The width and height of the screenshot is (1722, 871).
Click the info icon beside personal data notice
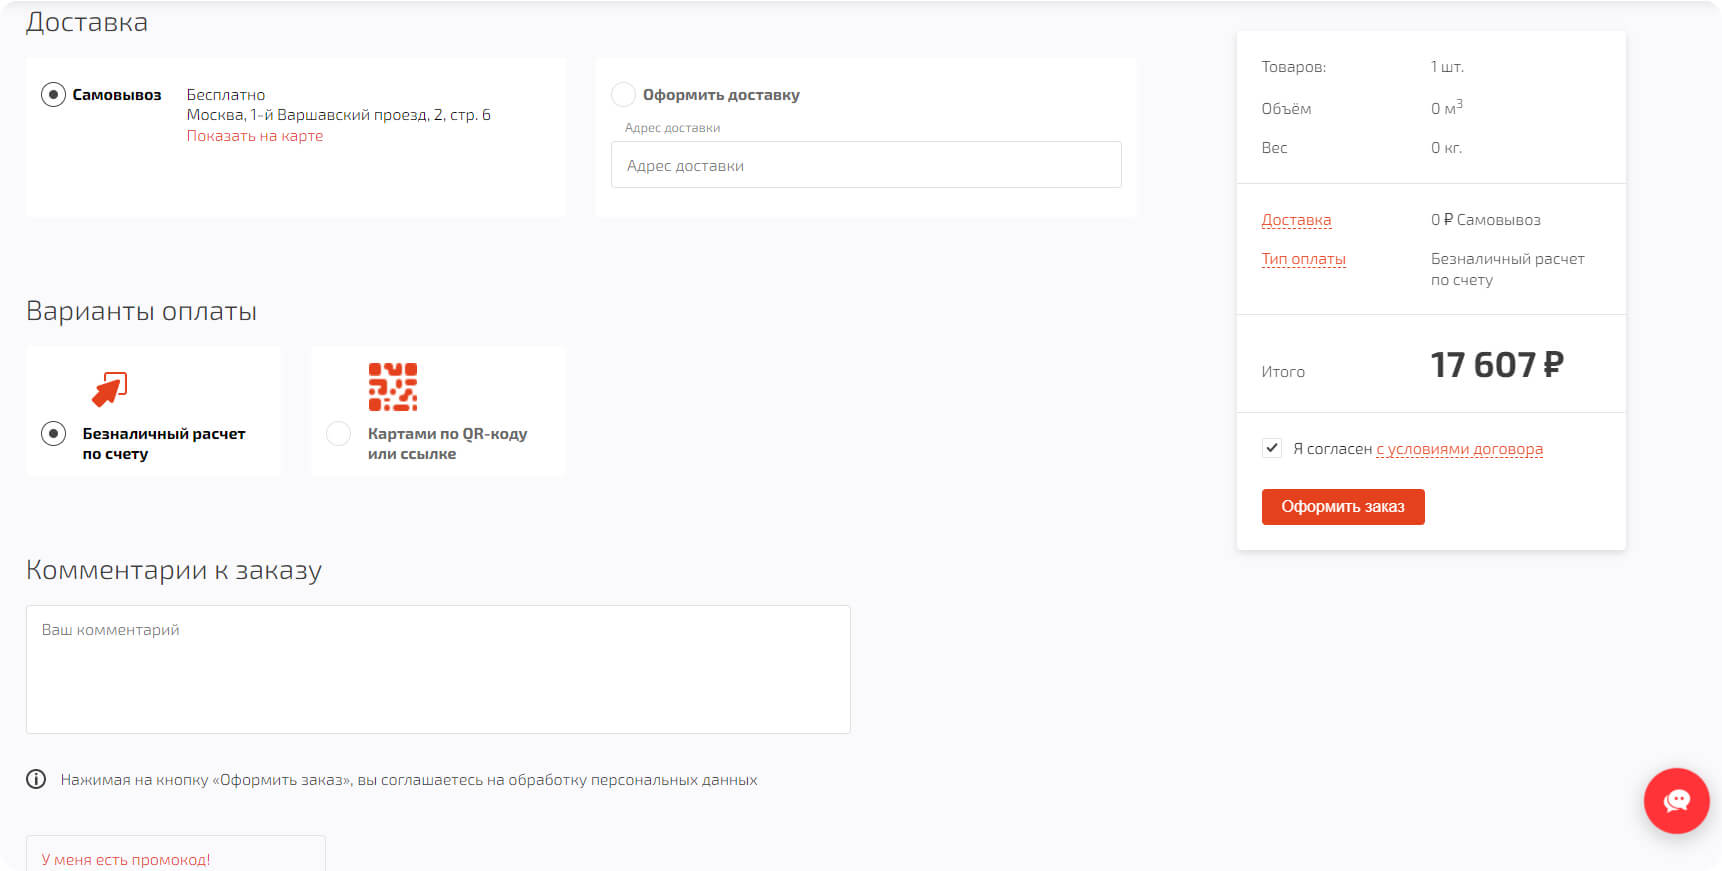click(36, 779)
